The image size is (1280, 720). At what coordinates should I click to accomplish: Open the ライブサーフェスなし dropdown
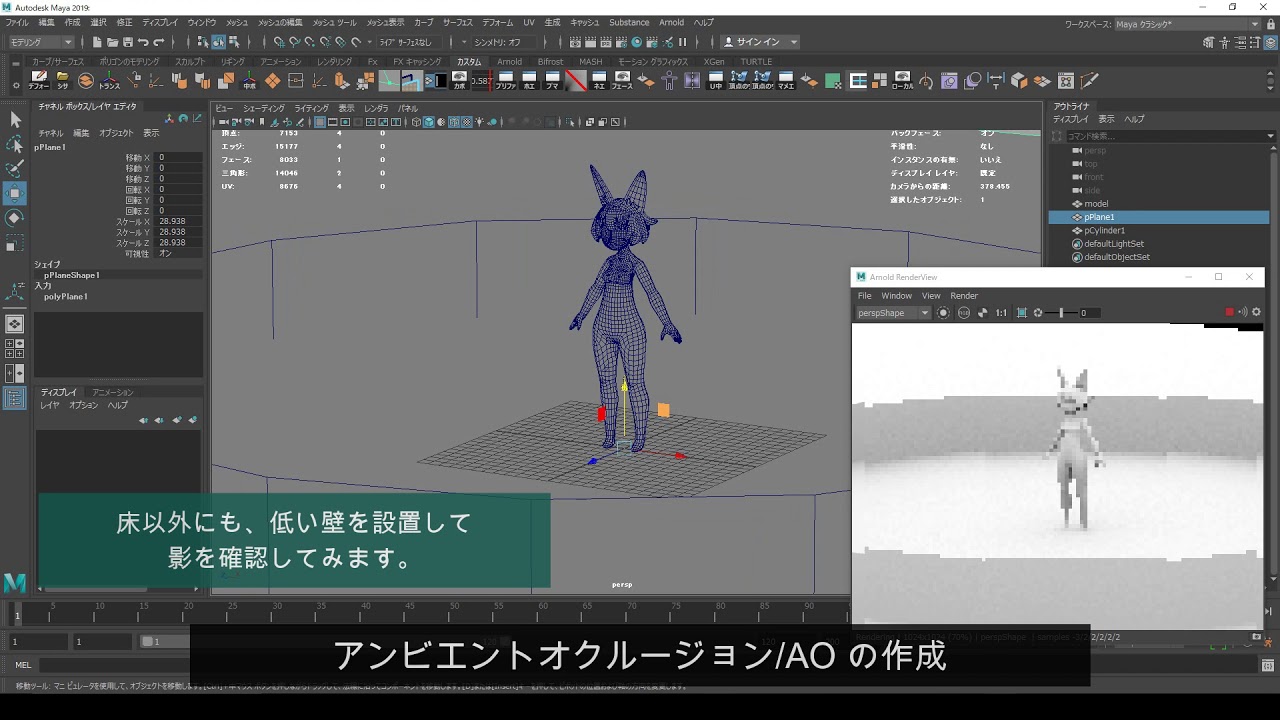tap(410, 42)
